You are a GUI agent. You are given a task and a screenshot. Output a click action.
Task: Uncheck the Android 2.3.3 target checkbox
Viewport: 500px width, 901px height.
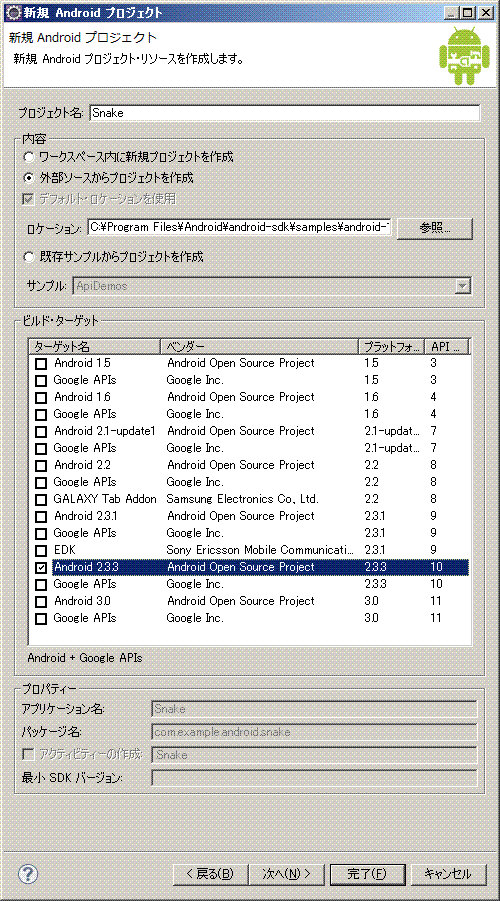click(x=41, y=568)
